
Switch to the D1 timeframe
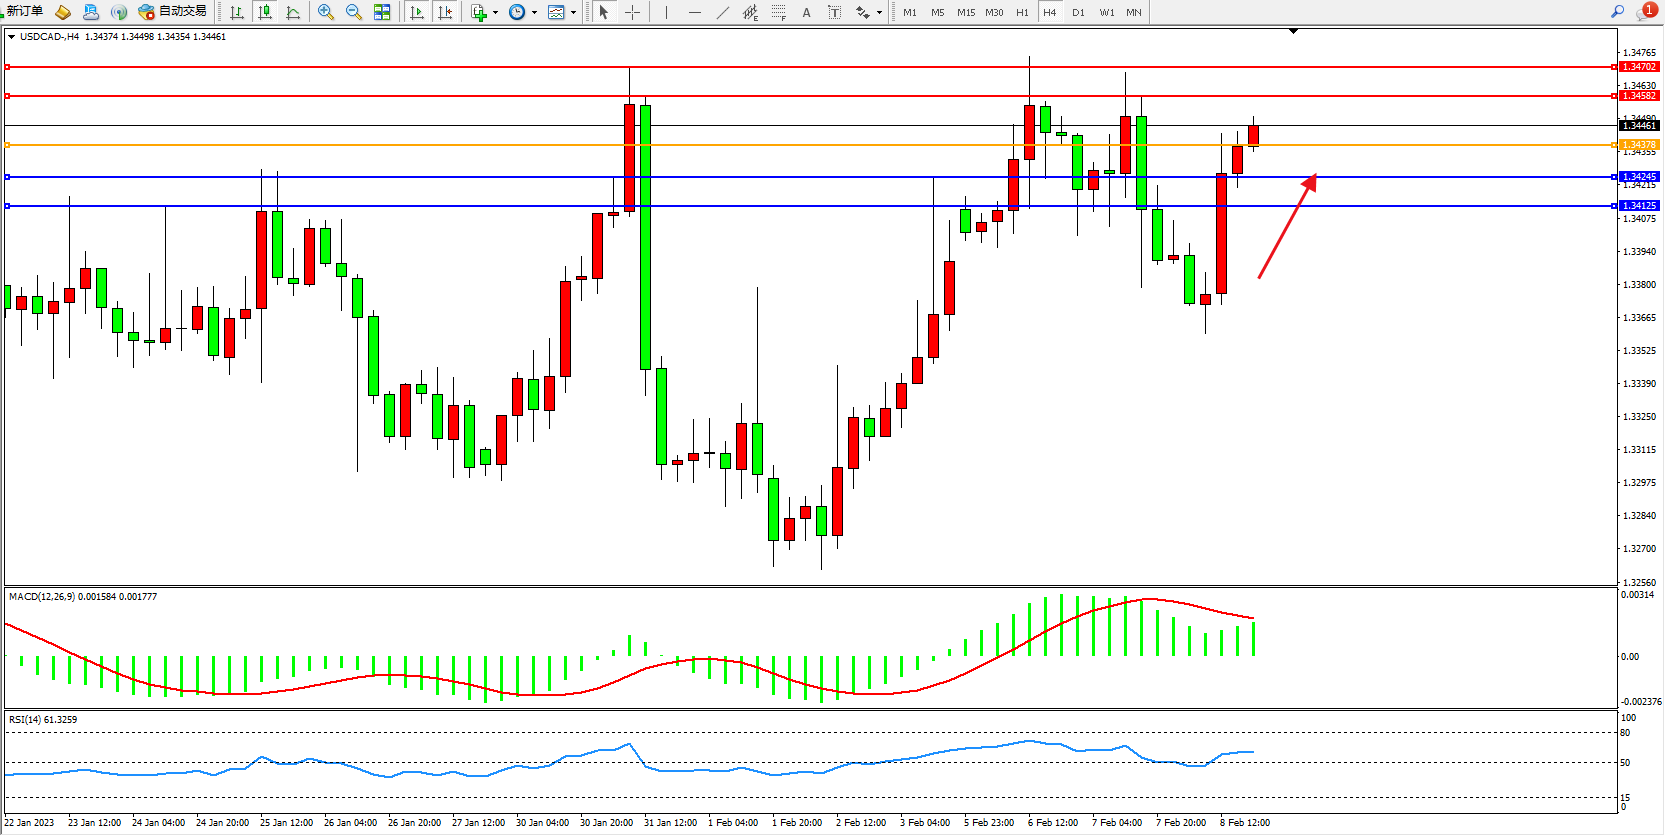point(1078,12)
